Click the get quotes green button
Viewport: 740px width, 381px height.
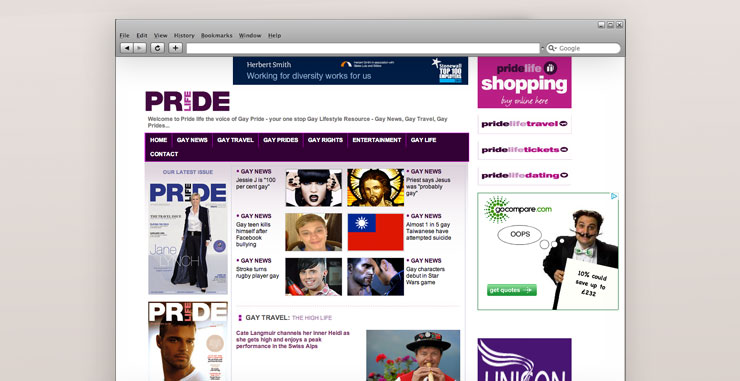(x=512, y=290)
